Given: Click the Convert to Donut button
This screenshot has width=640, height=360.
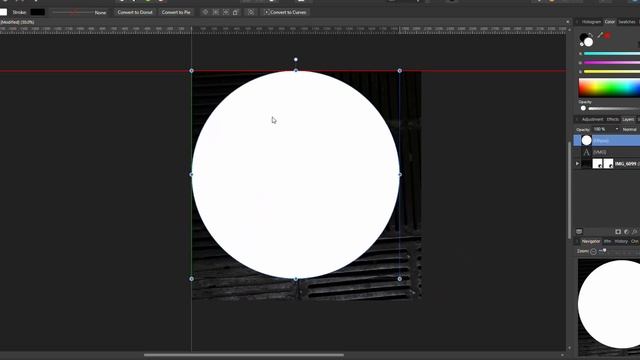Looking at the screenshot, I should tap(135, 12).
